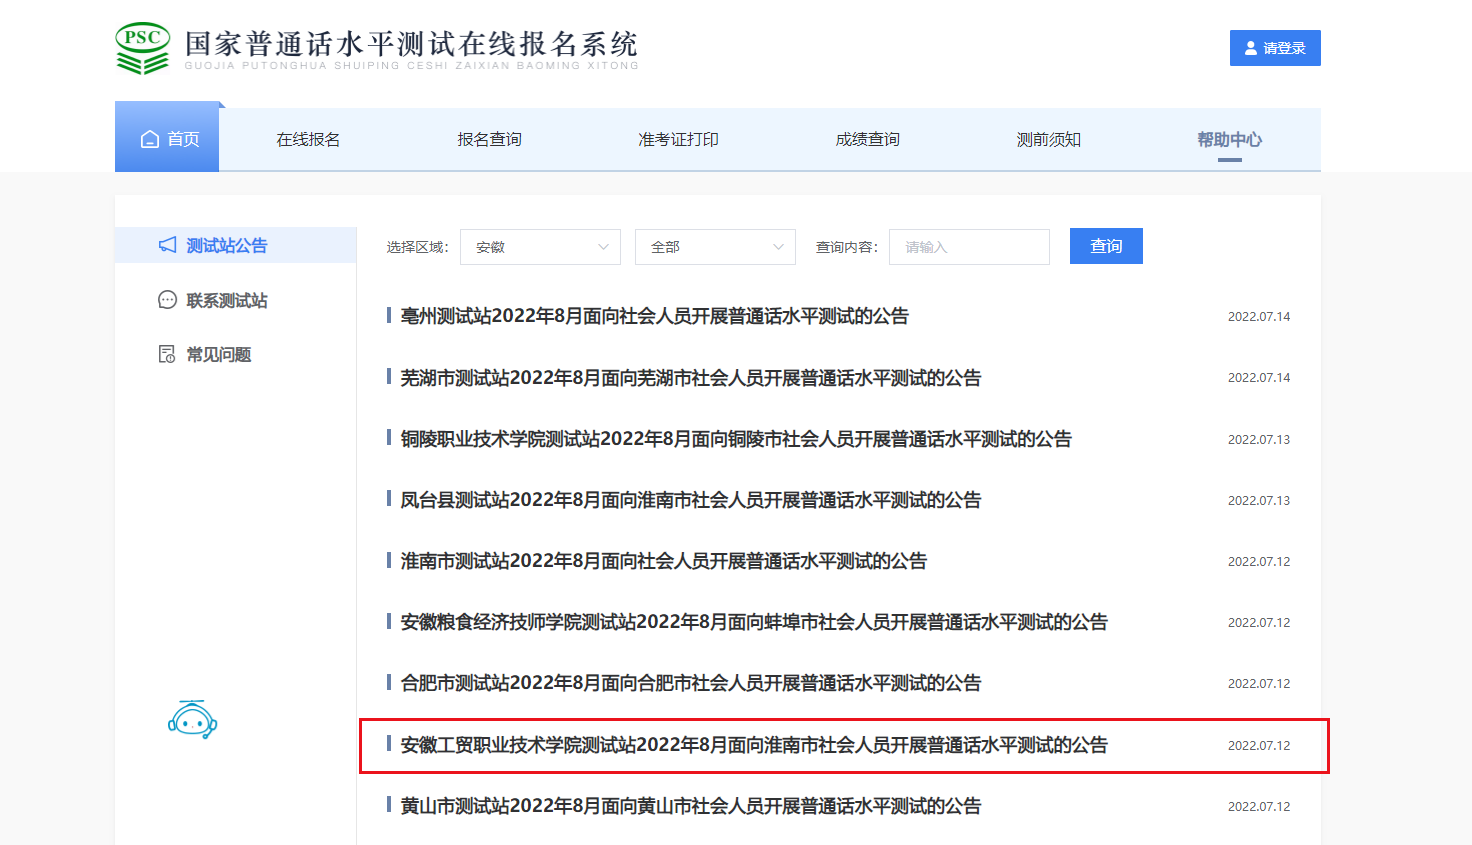Open the 帮助中心 tab
The height and width of the screenshot is (845, 1472).
pos(1229,139)
